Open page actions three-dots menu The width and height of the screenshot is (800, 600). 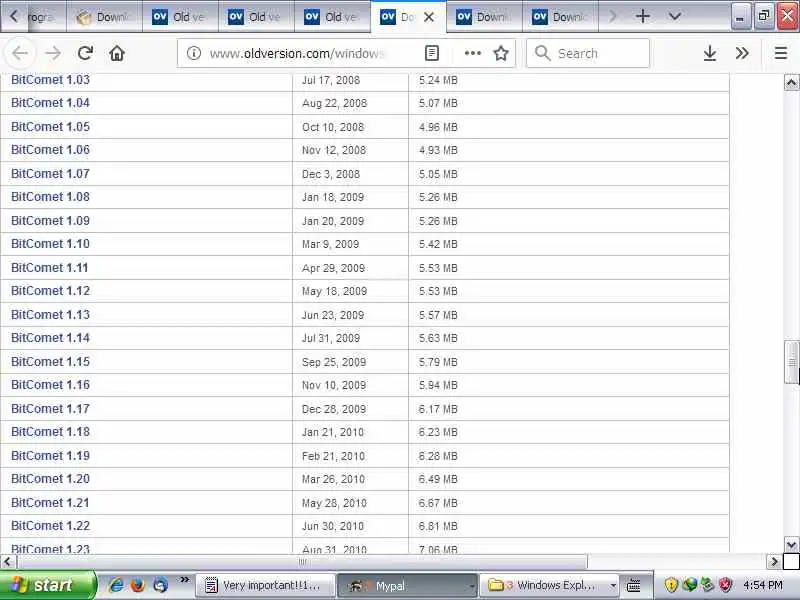click(x=472, y=53)
